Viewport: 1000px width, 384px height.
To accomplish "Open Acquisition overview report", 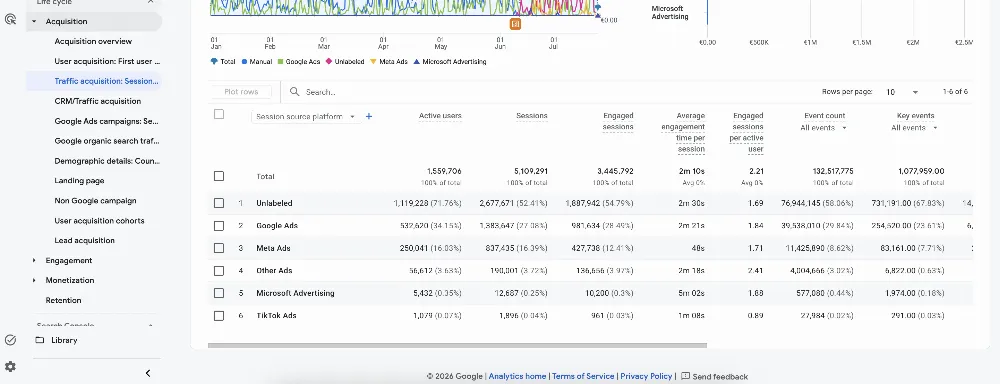I will point(93,41).
